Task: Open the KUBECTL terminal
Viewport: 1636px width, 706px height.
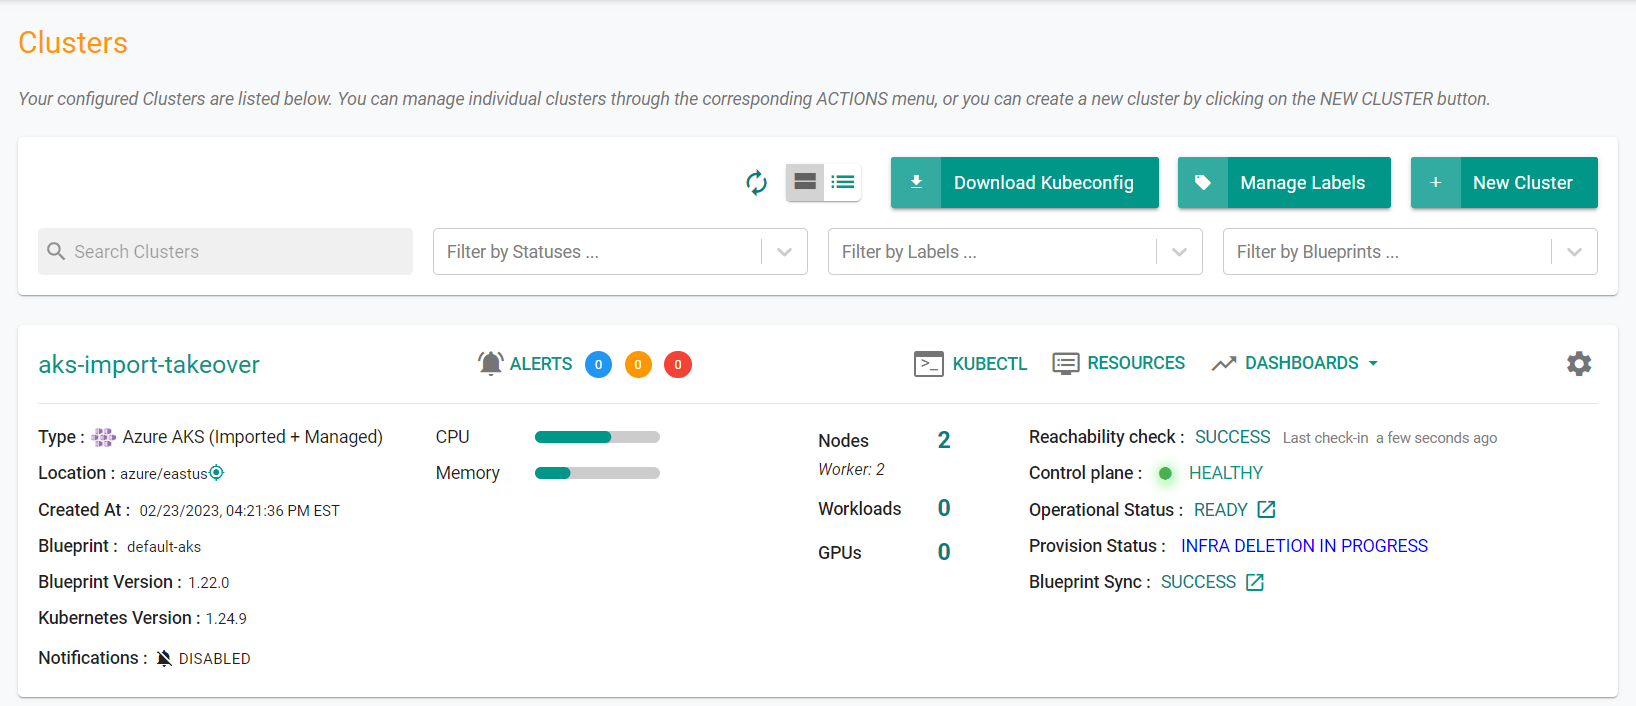Action: tap(971, 363)
